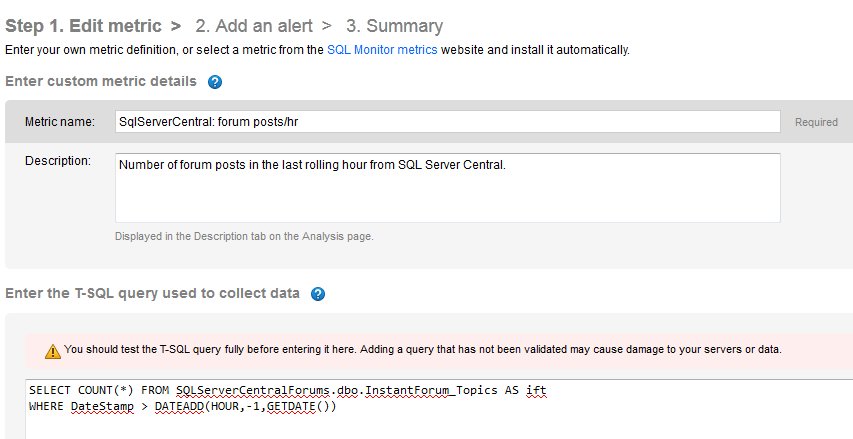Click the "Description:" label
Screen dimensions: 853x439
[58, 161]
